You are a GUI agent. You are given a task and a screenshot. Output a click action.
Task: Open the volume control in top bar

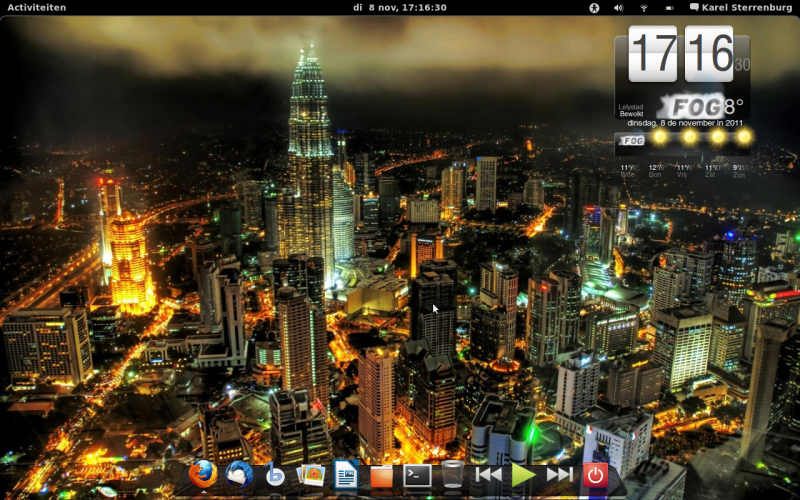[618, 7]
